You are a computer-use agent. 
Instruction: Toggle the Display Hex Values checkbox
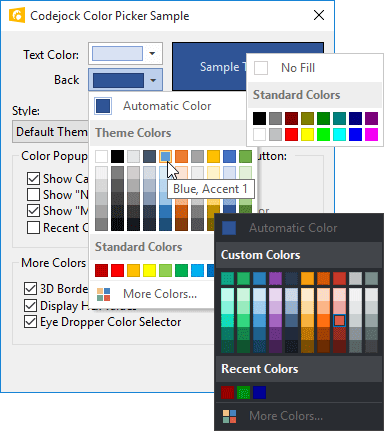[30, 305]
